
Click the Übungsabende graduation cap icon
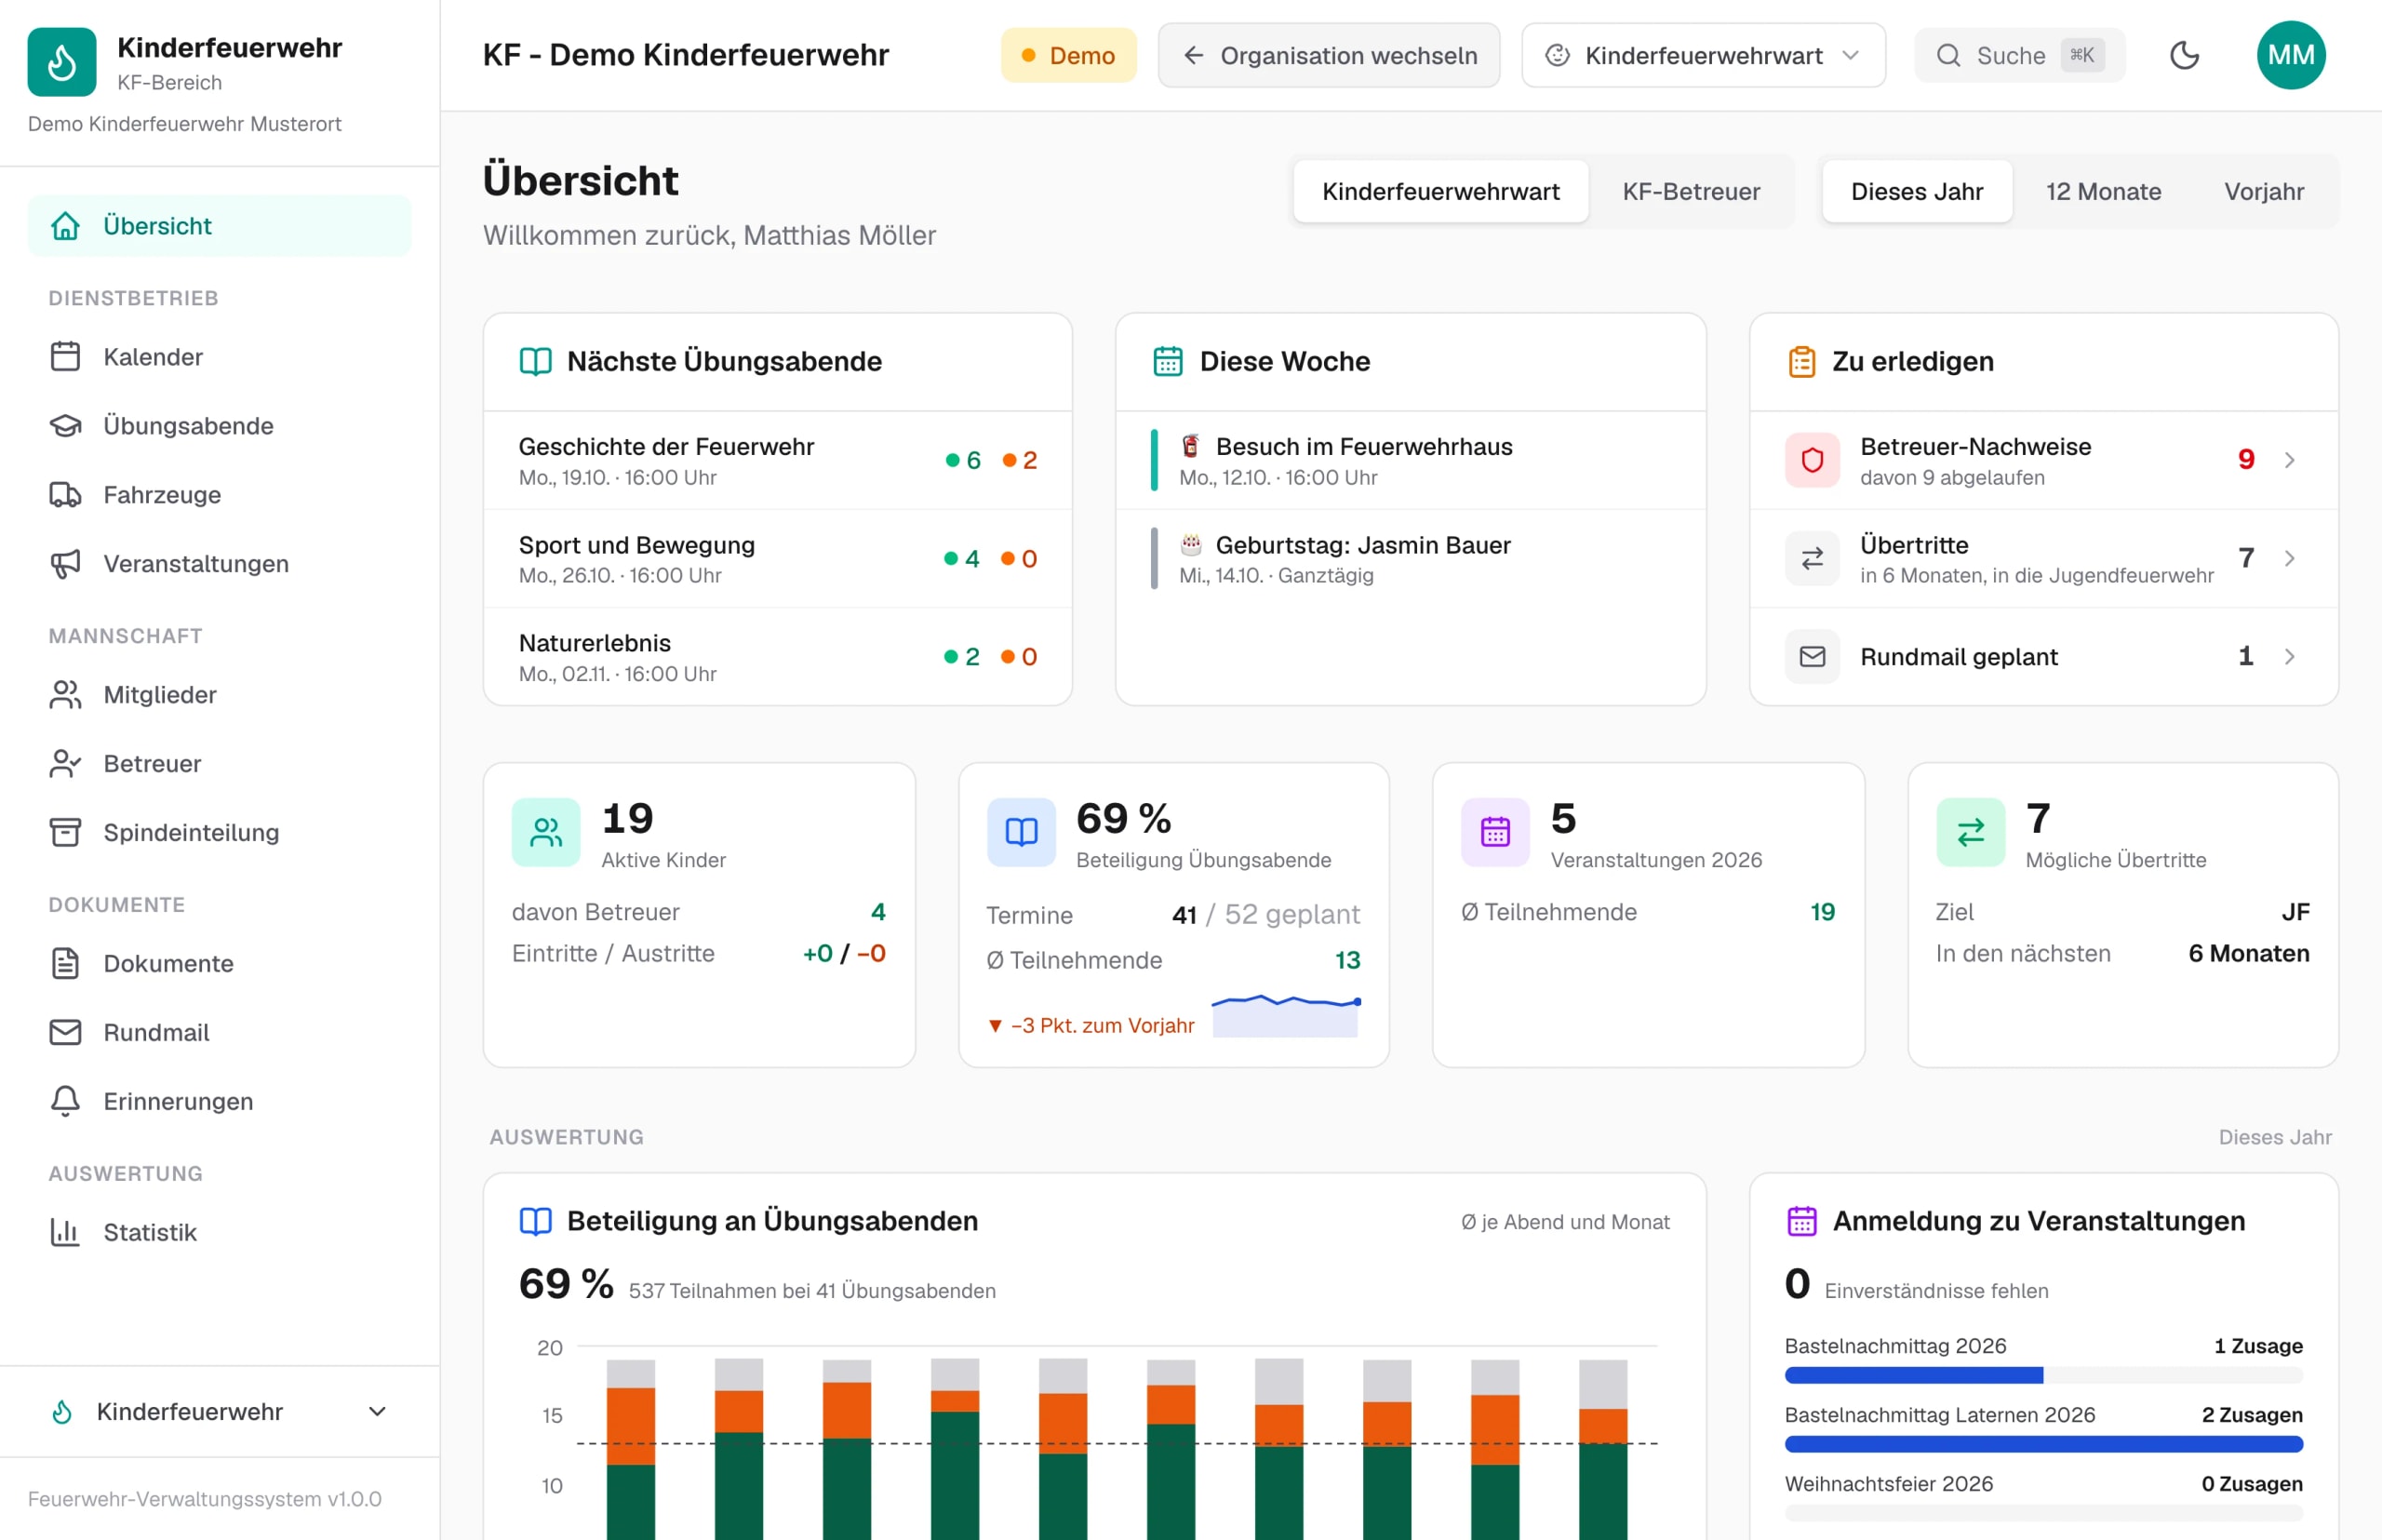point(65,426)
